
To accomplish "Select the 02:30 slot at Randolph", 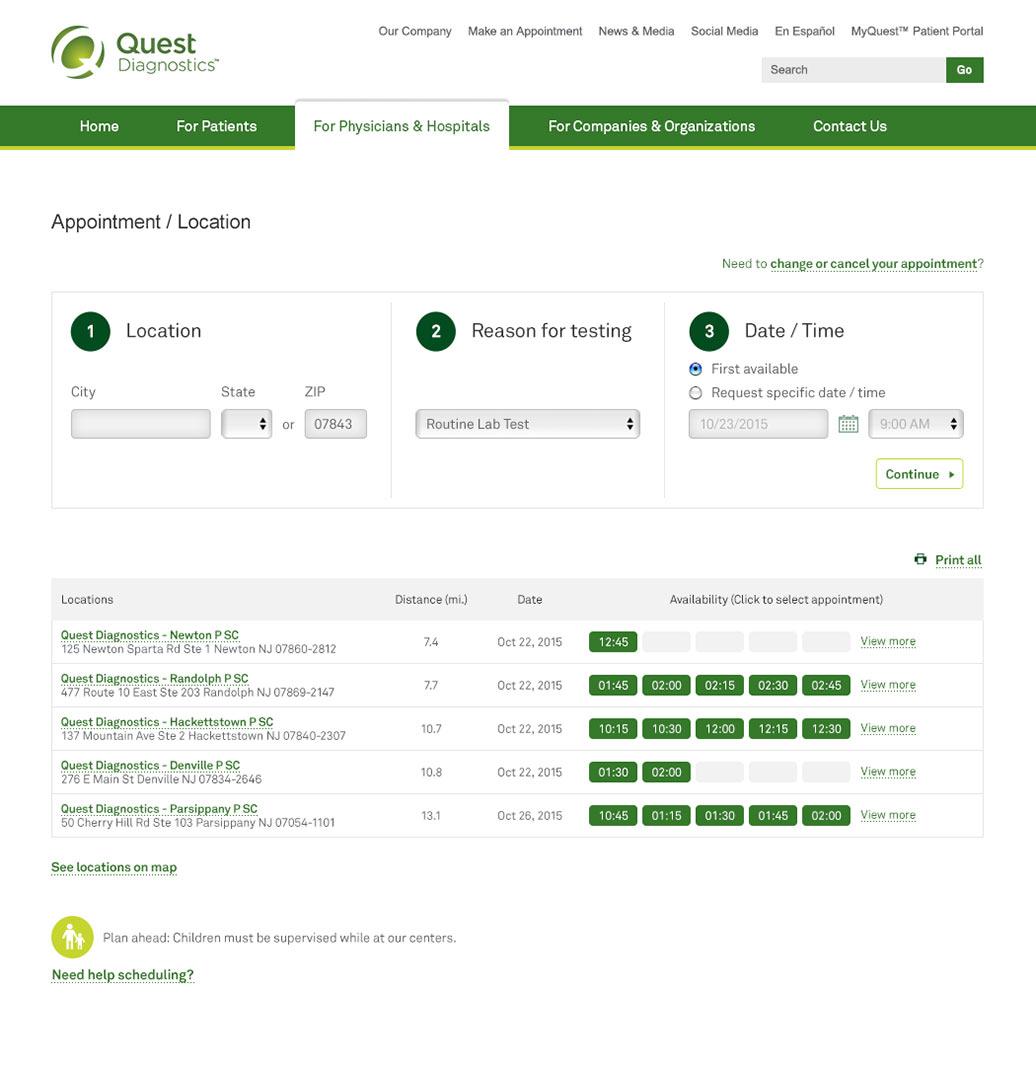I will click(x=773, y=685).
